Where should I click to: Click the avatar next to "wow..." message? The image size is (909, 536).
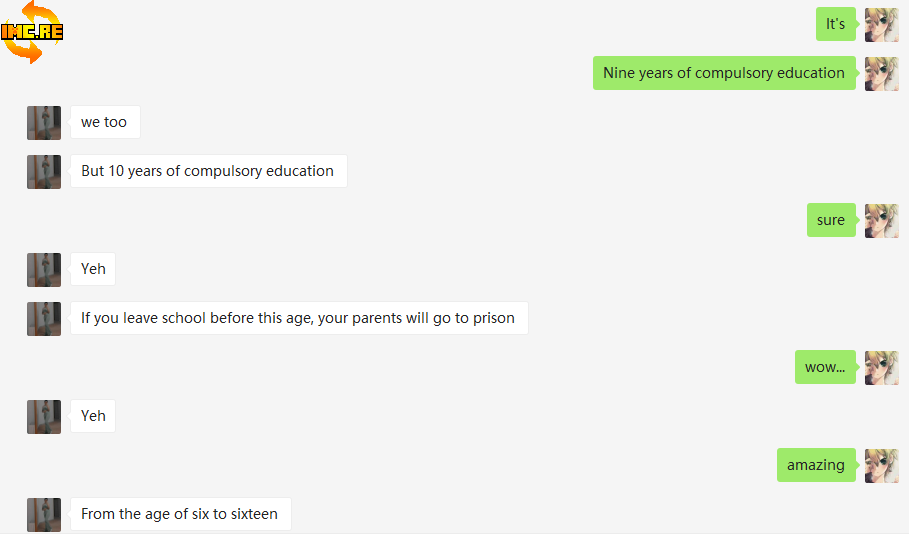point(881,368)
